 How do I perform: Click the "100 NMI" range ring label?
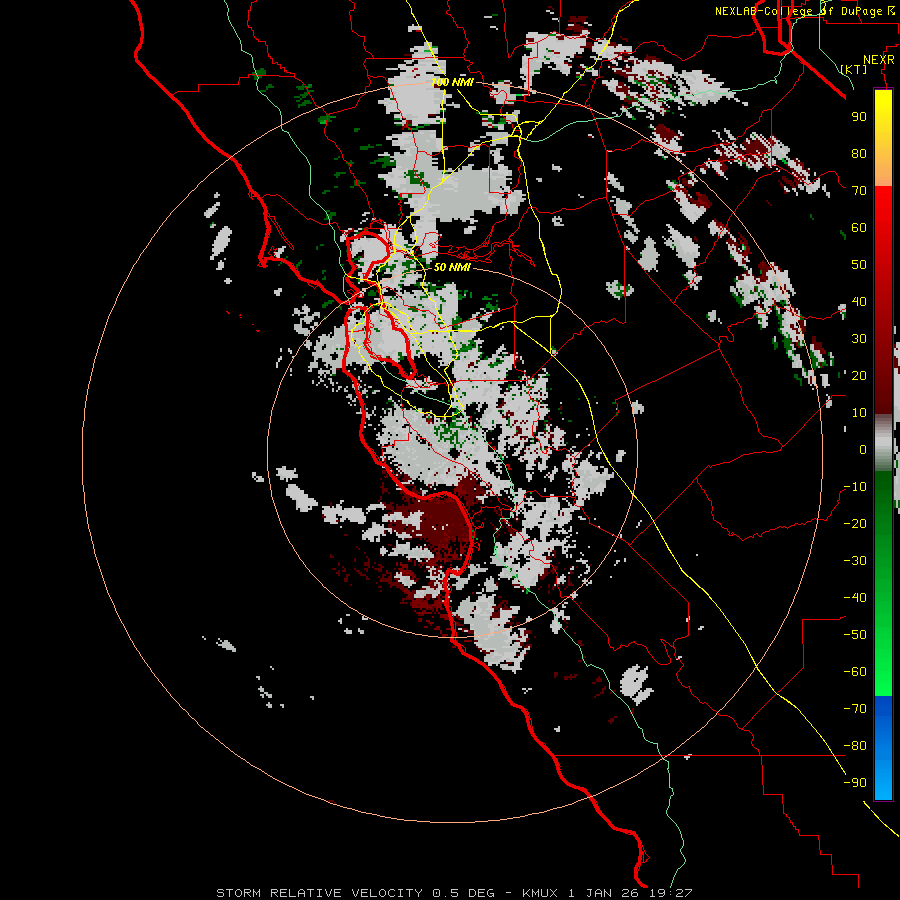coord(453,82)
